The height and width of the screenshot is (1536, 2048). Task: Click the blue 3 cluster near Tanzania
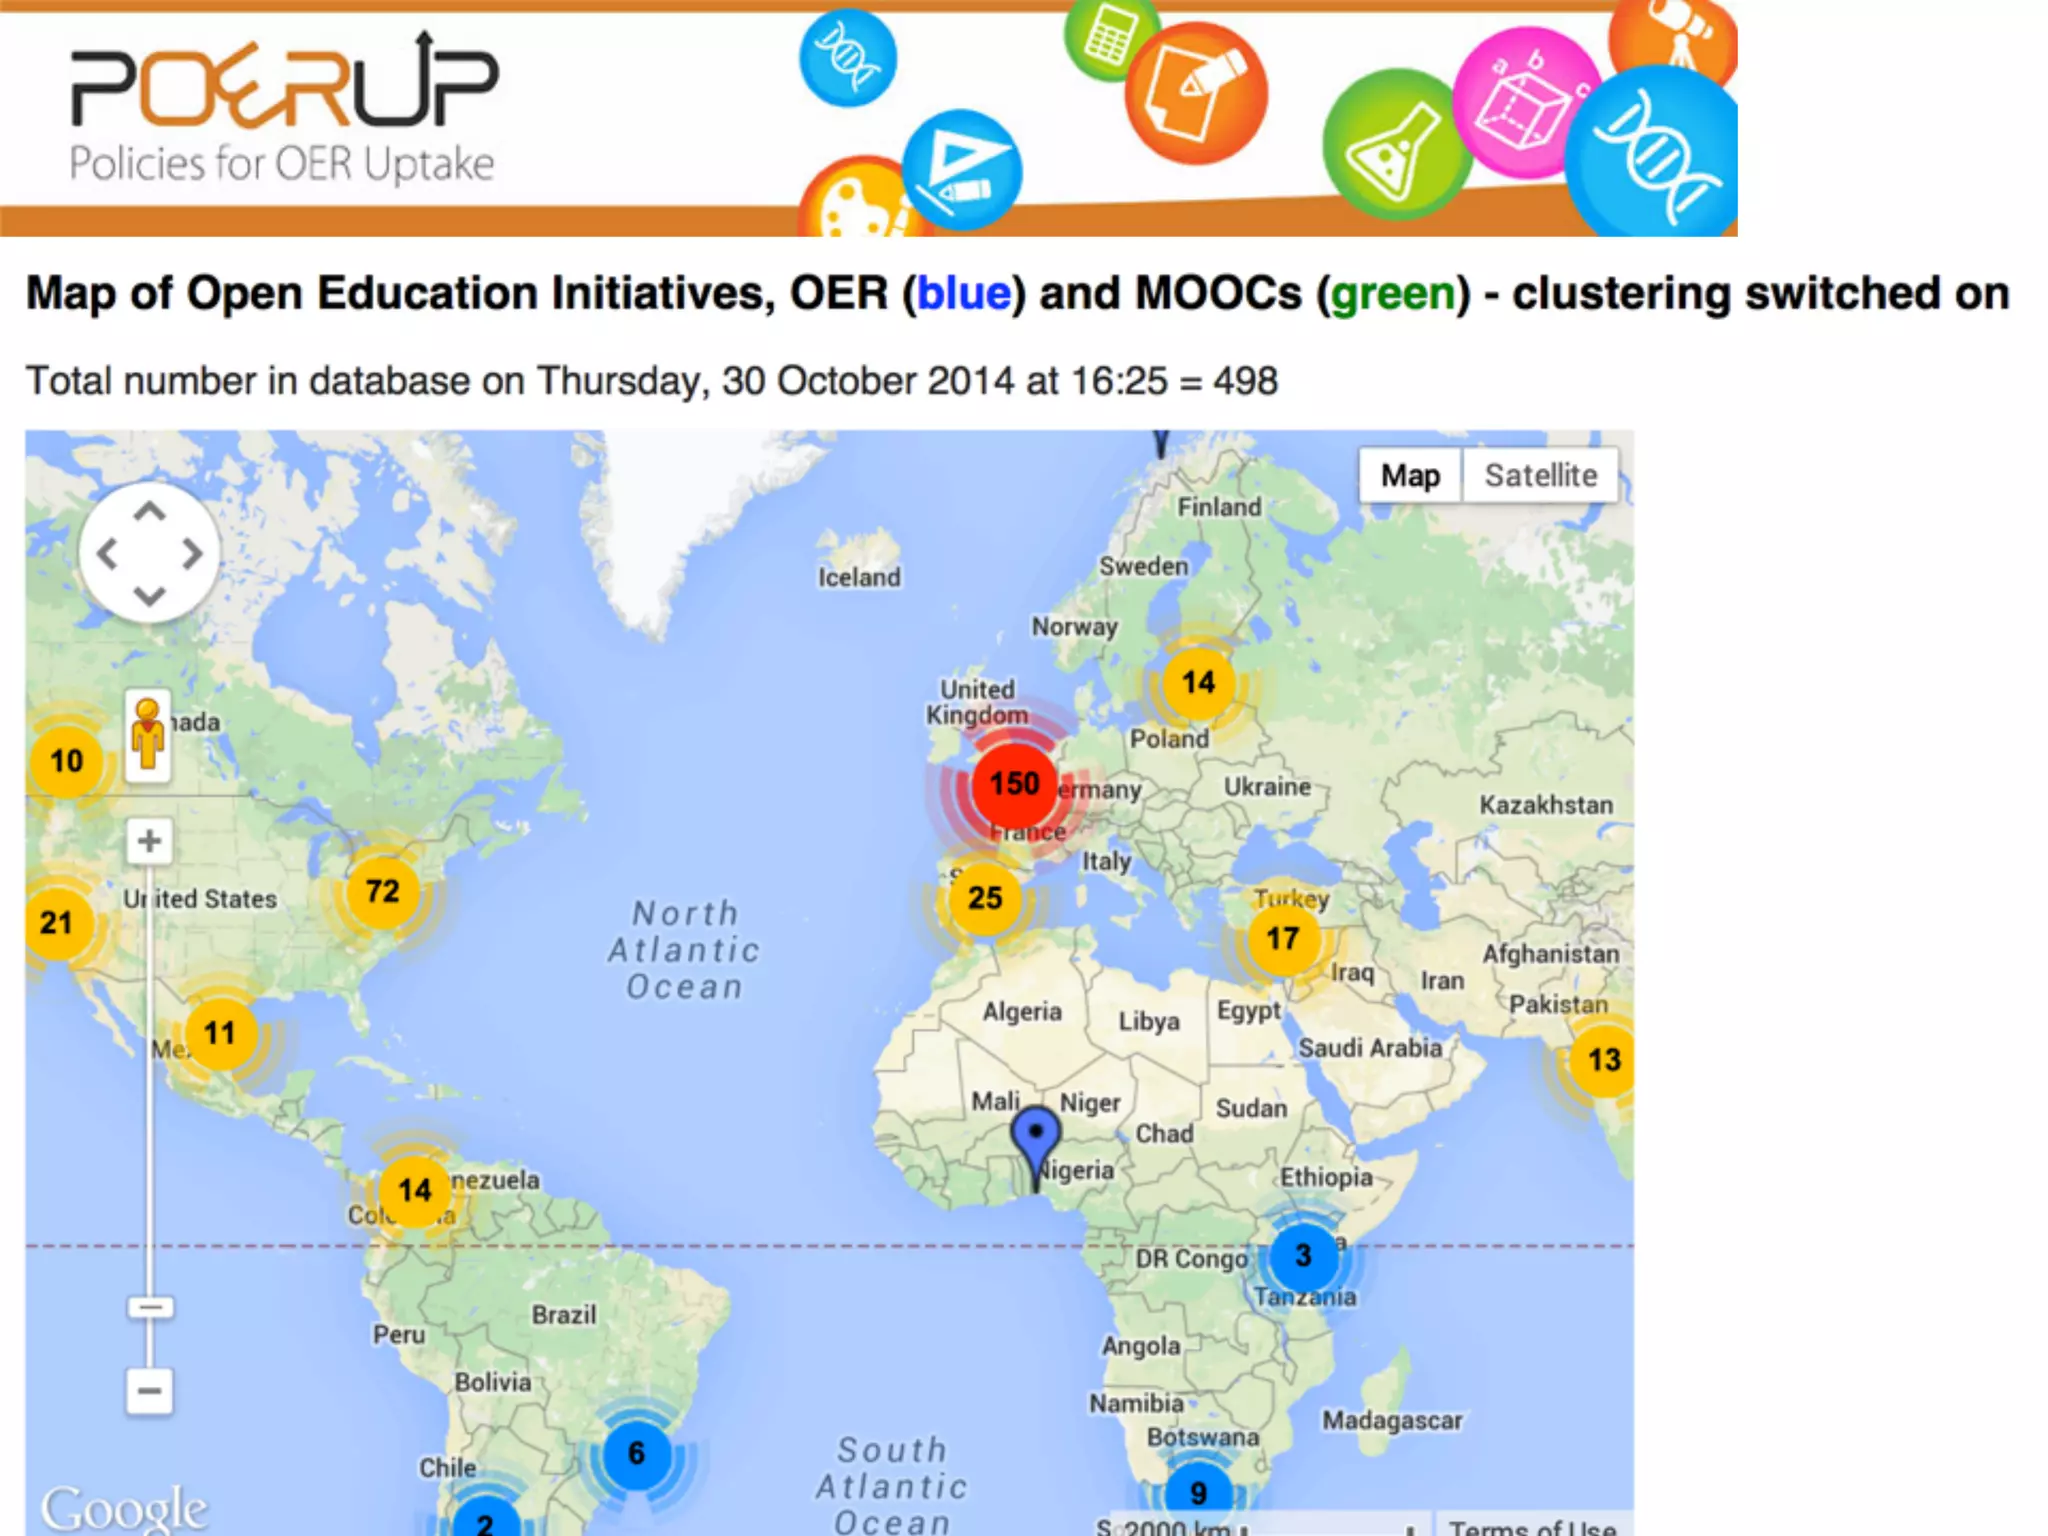pos(1303,1256)
